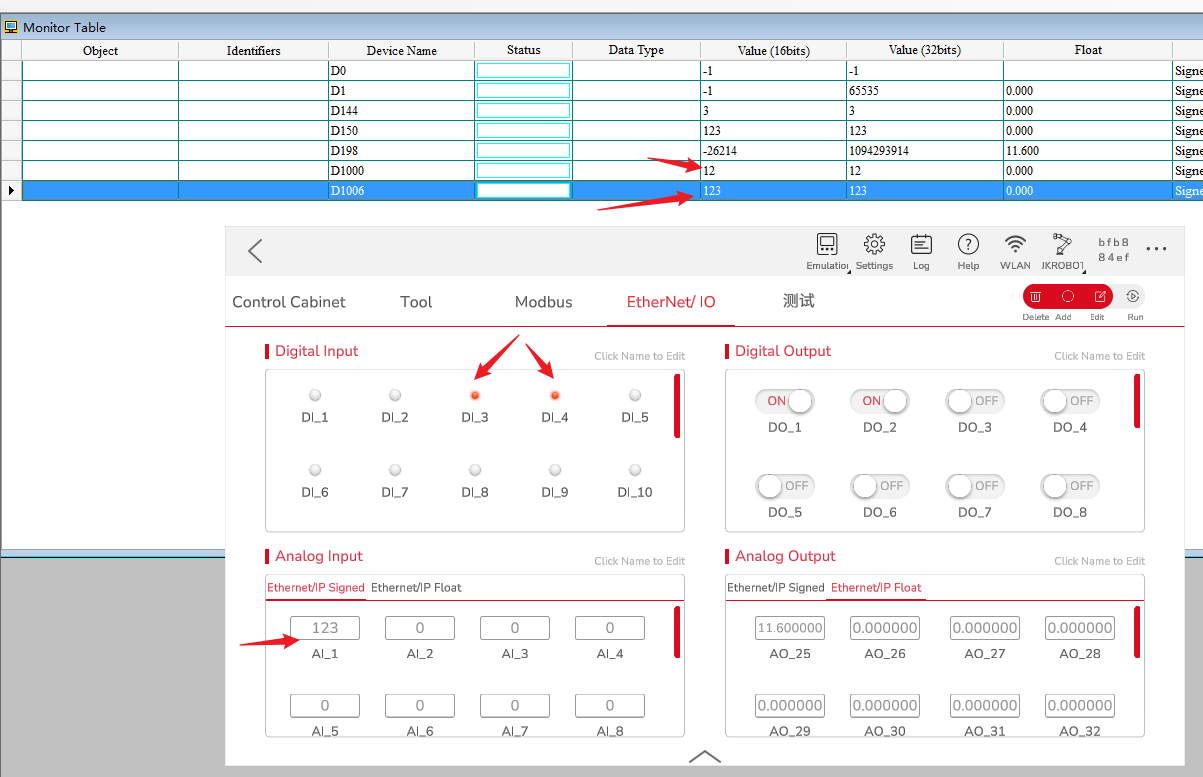Open the three-dot more options menu
The width and height of the screenshot is (1203, 777).
point(1156,249)
